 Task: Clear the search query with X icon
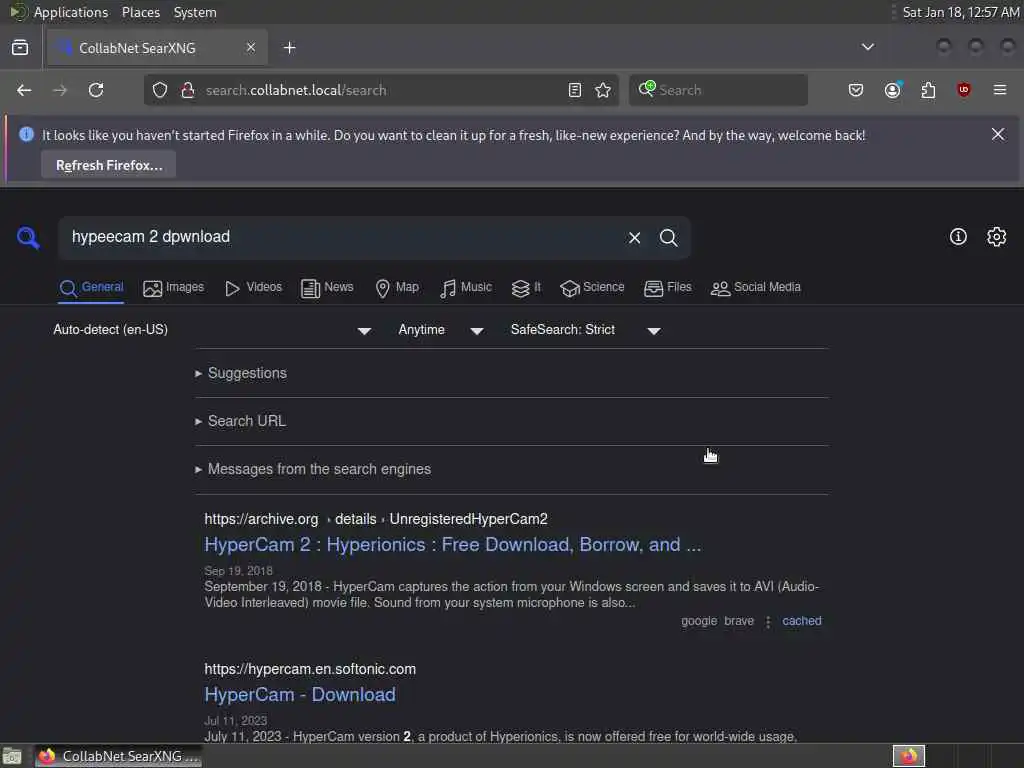634,238
